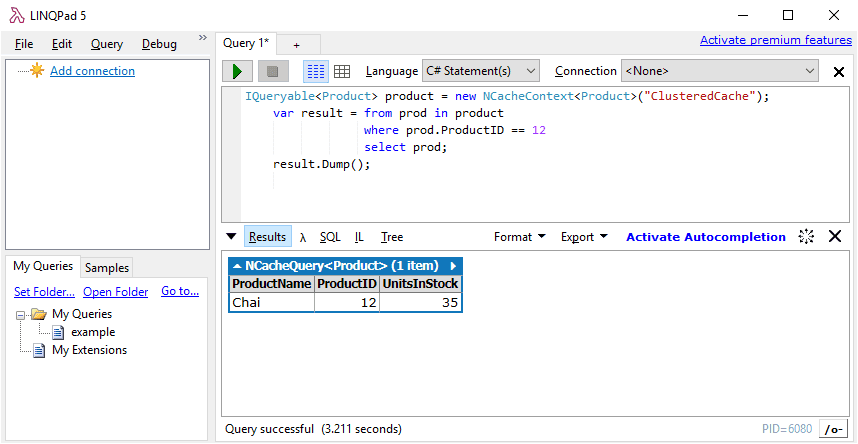
Task: Click the /o- button in status bar
Action: point(833,429)
